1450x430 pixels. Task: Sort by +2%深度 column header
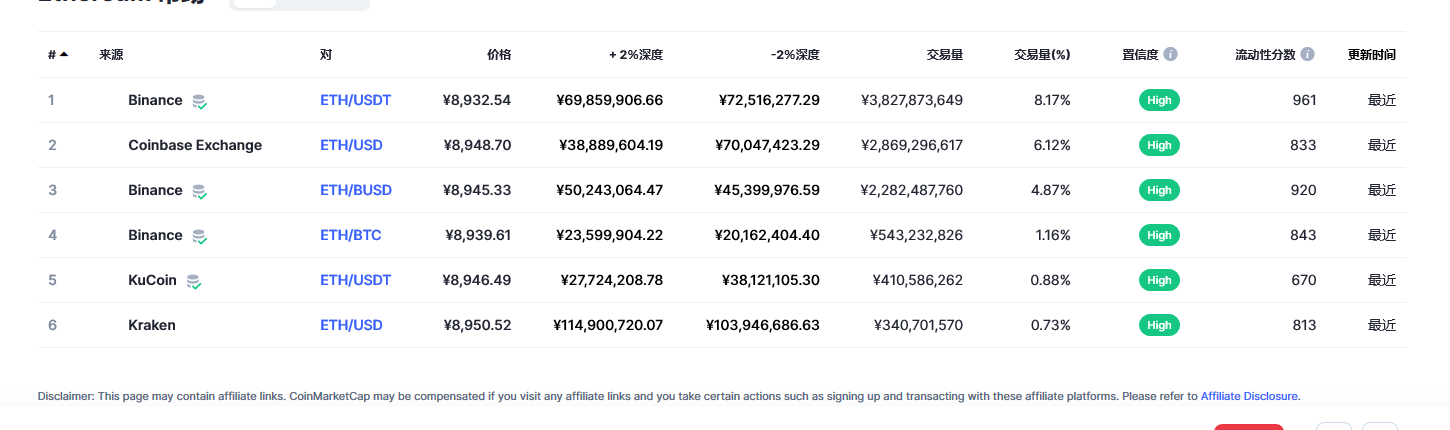click(x=636, y=54)
